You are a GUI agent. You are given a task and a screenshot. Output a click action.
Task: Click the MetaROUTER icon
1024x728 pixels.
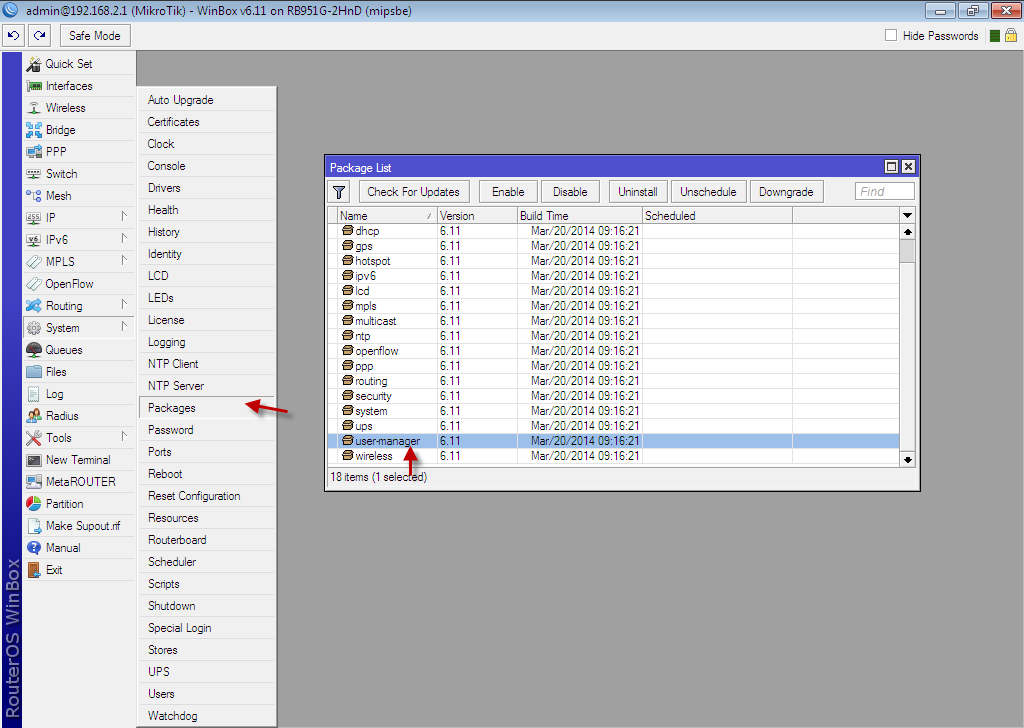click(33, 482)
